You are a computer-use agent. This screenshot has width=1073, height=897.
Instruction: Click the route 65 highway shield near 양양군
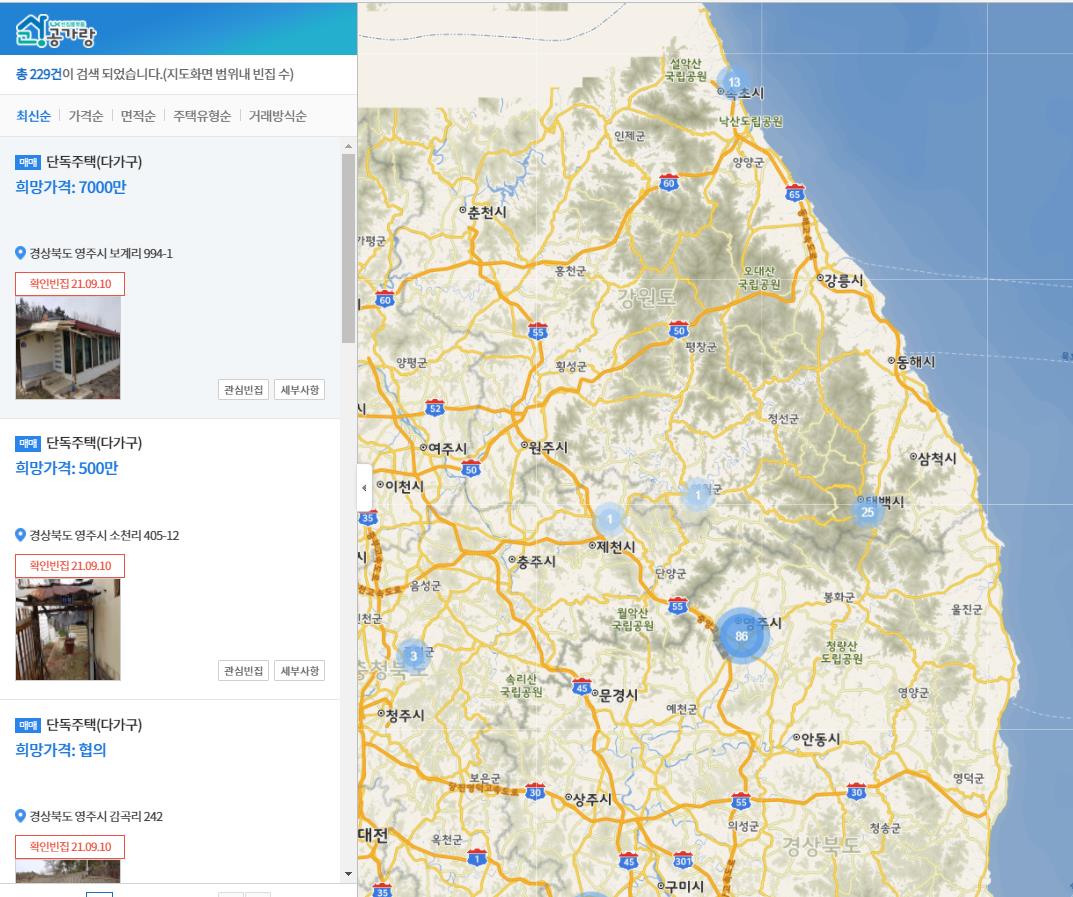coord(794,193)
